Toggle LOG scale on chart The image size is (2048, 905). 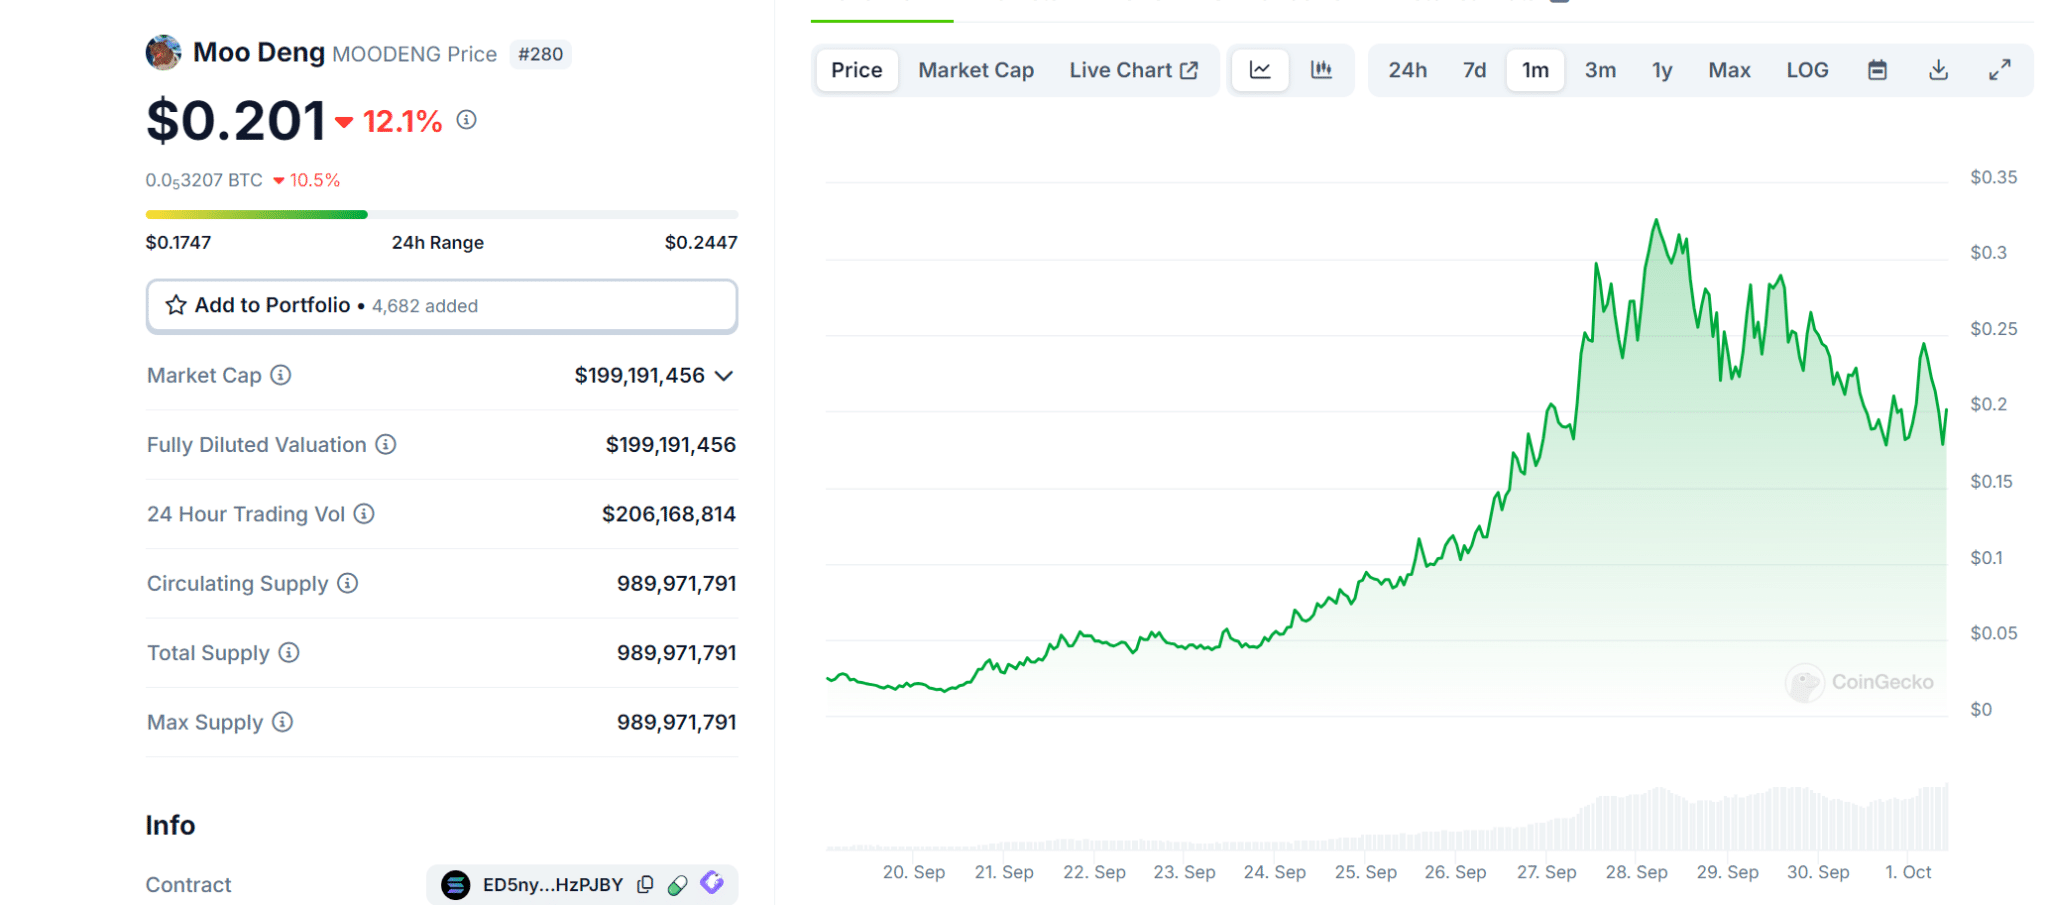1807,70
